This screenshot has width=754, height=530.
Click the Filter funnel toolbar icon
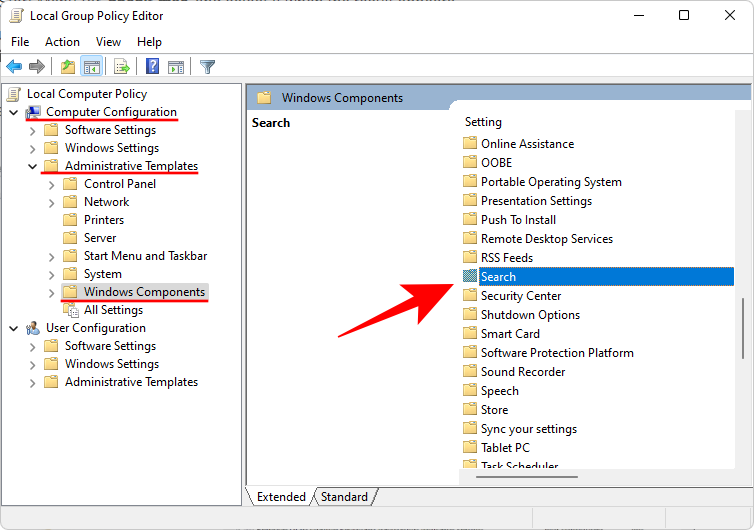[207, 67]
